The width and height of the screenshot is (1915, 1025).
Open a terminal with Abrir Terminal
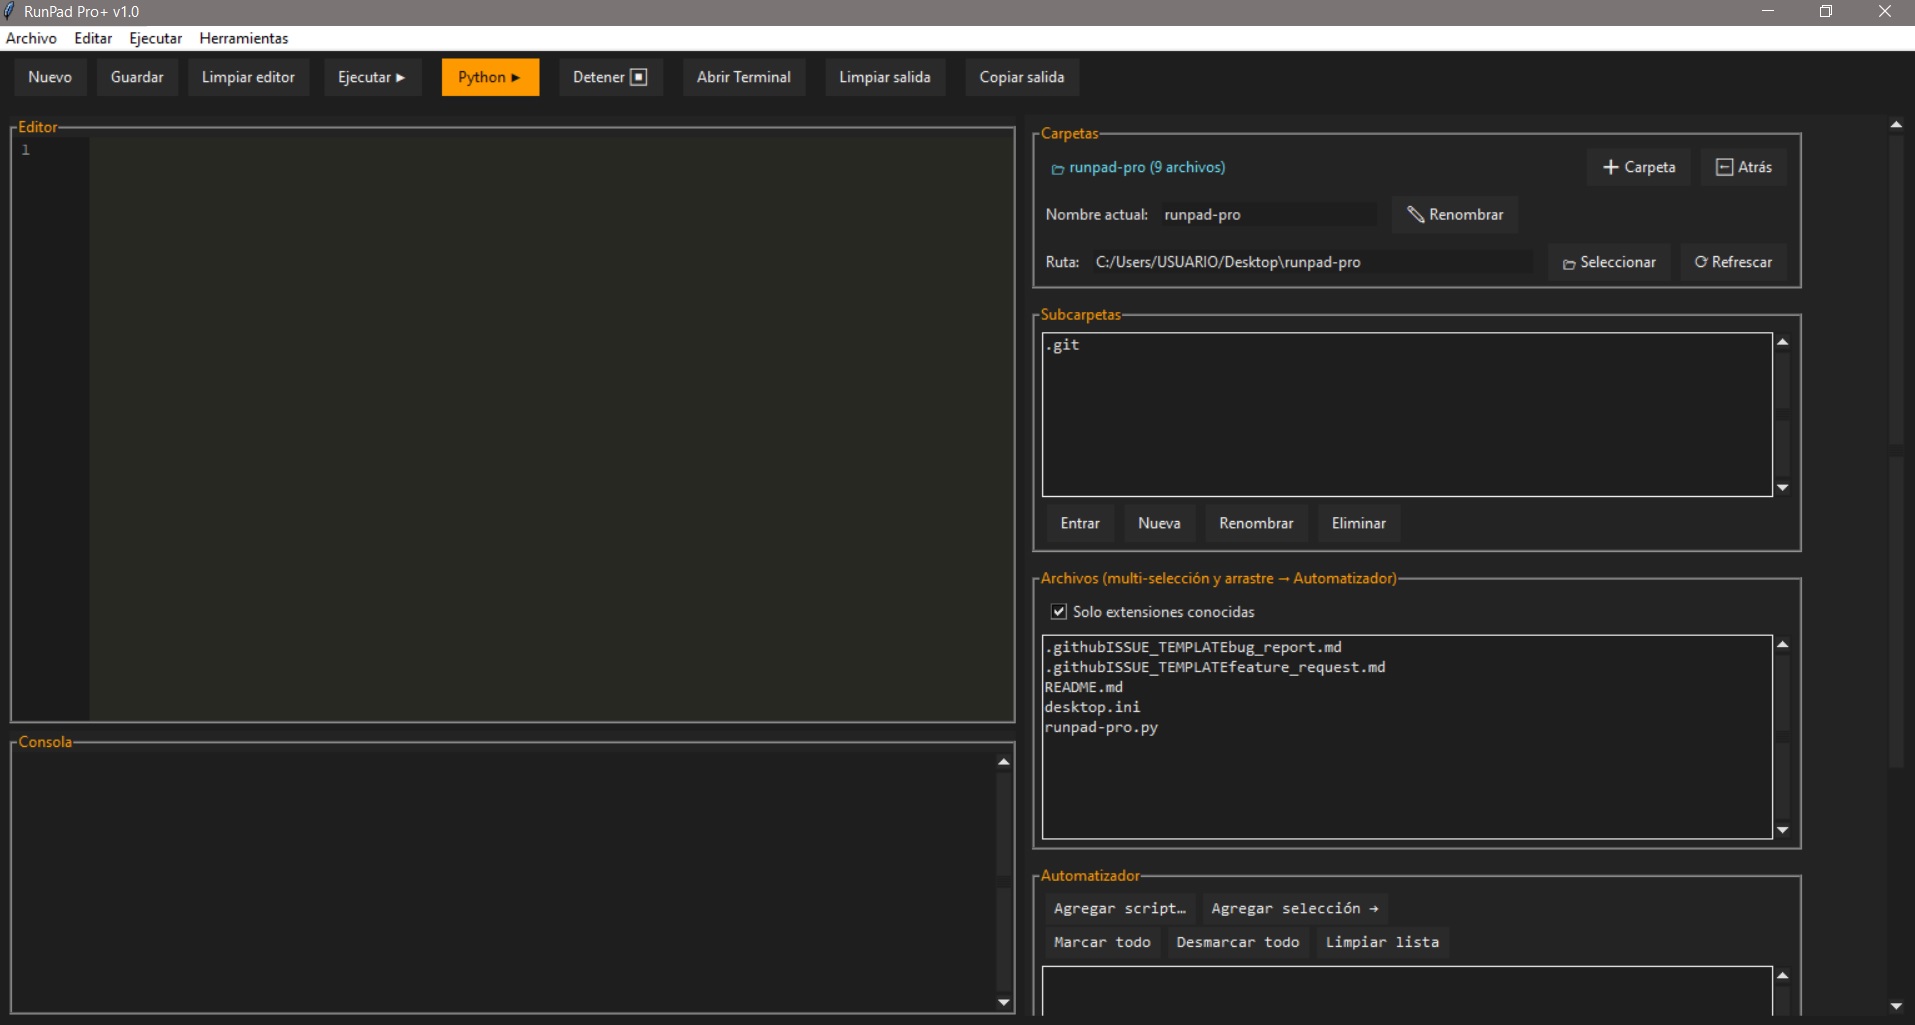pos(743,77)
